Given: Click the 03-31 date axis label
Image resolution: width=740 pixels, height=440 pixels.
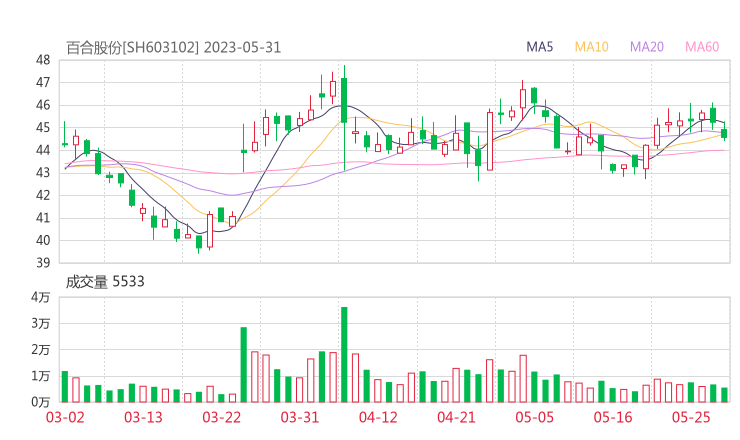Looking at the screenshot, I should click(300, 417).
